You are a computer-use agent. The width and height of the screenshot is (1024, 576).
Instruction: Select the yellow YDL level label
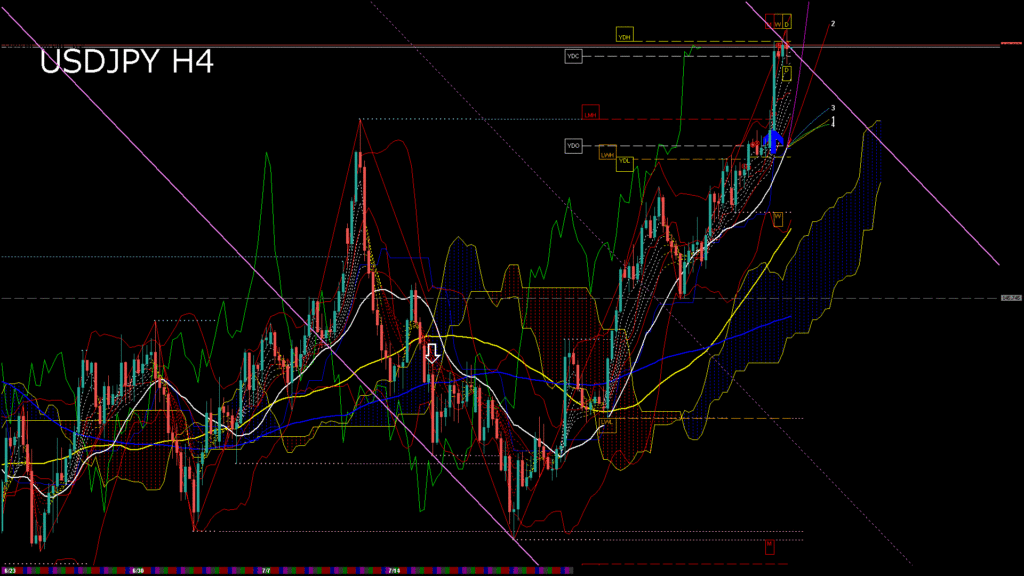pyautogui.click(x=624, y=163)
